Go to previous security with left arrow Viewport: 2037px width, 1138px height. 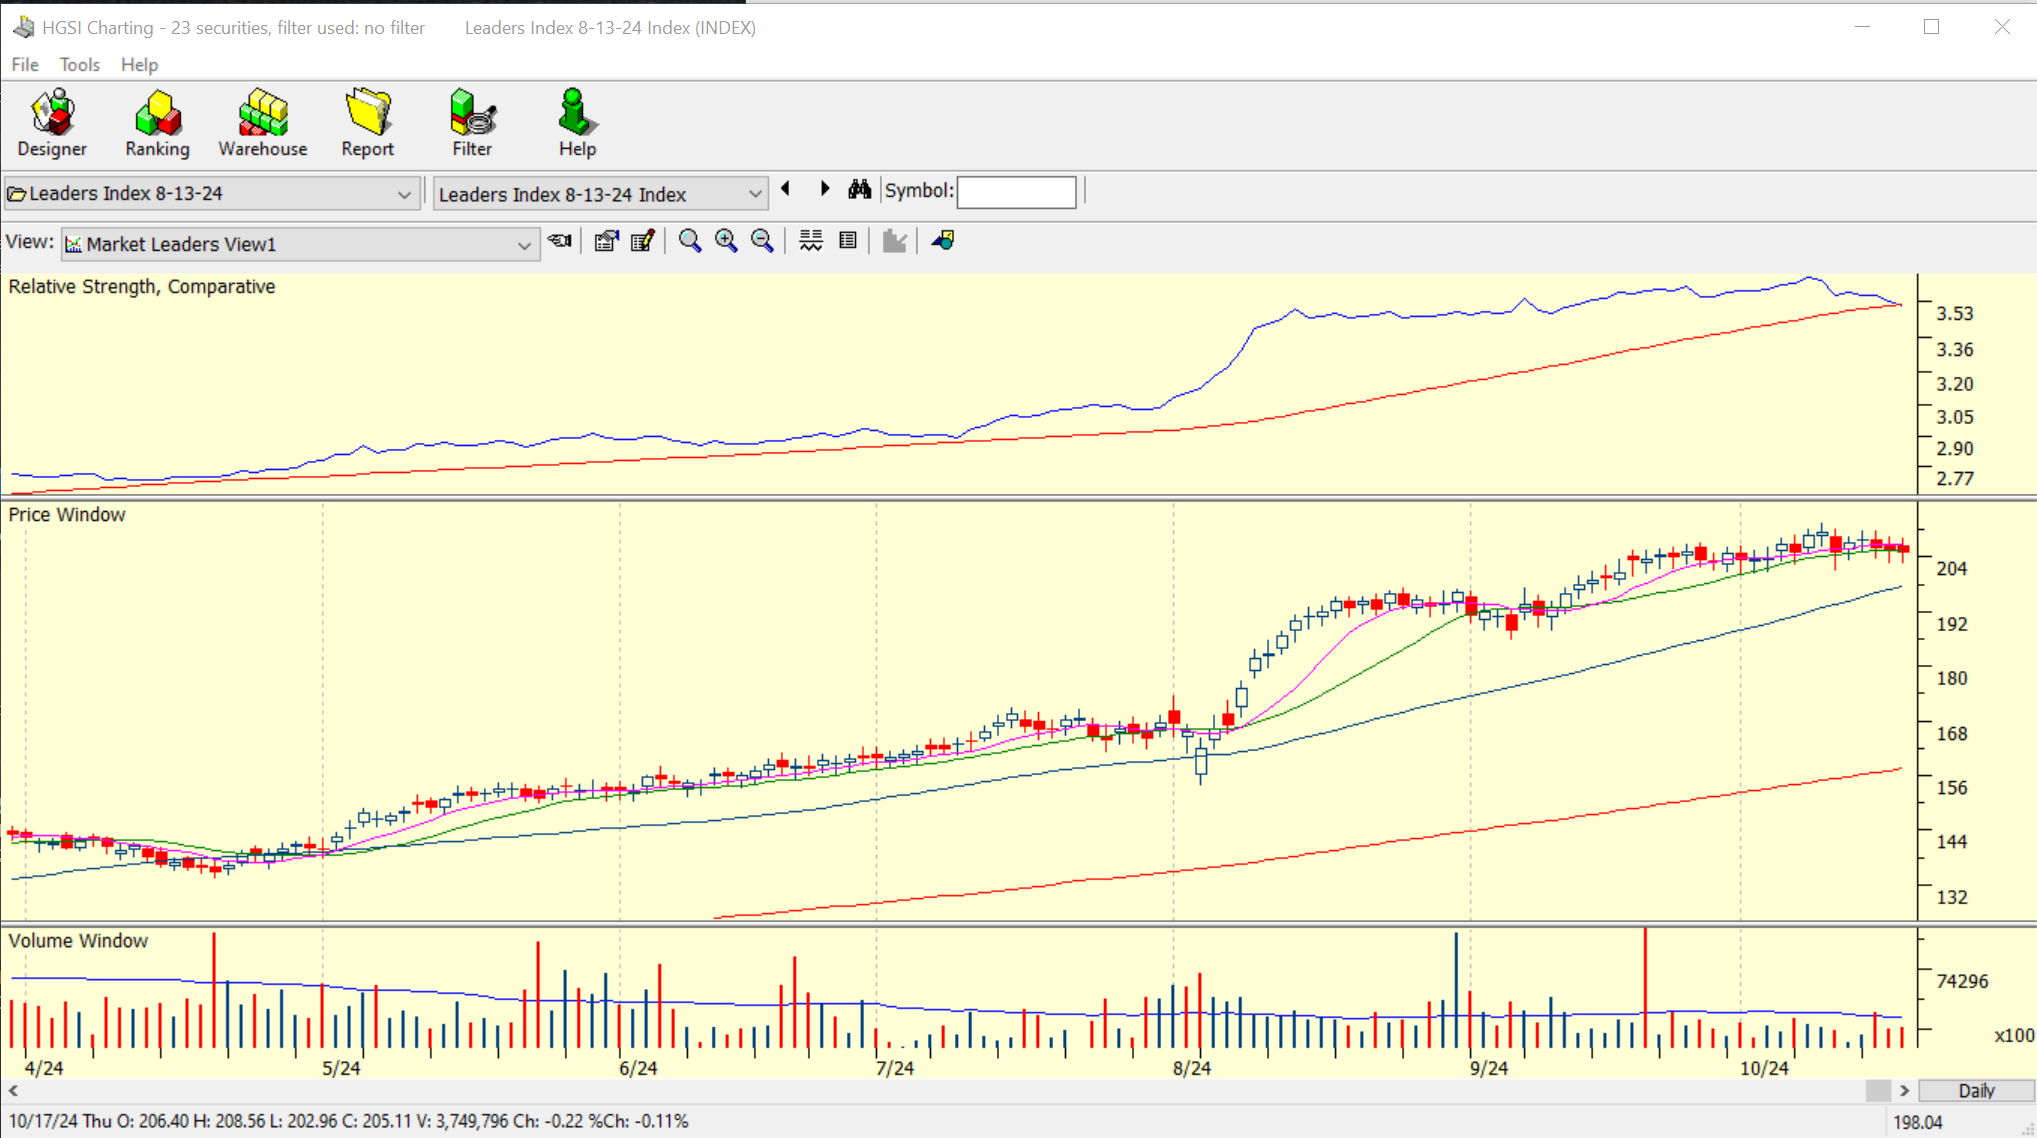pos(786,189)
